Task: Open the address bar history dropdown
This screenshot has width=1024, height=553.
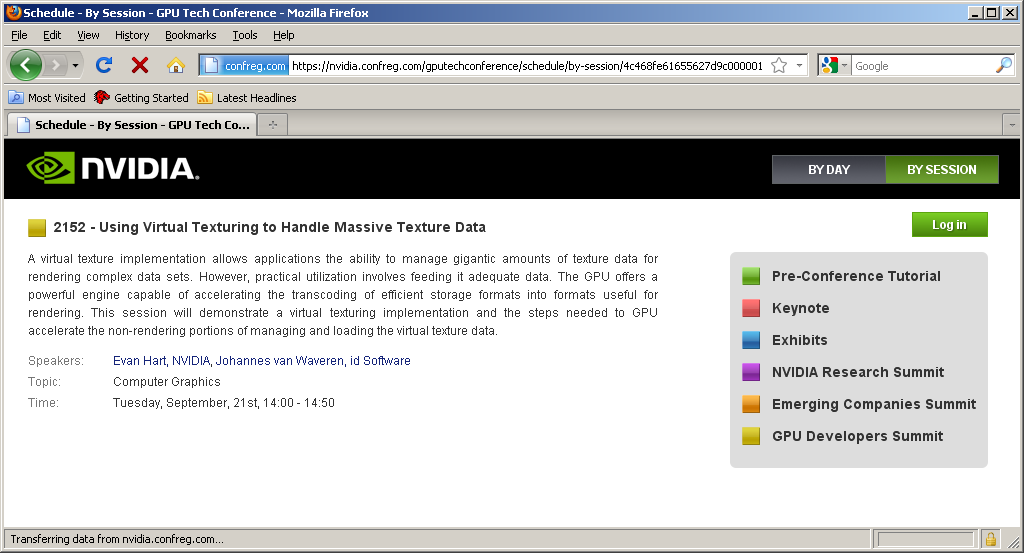Action: click(x=800, y=66)
